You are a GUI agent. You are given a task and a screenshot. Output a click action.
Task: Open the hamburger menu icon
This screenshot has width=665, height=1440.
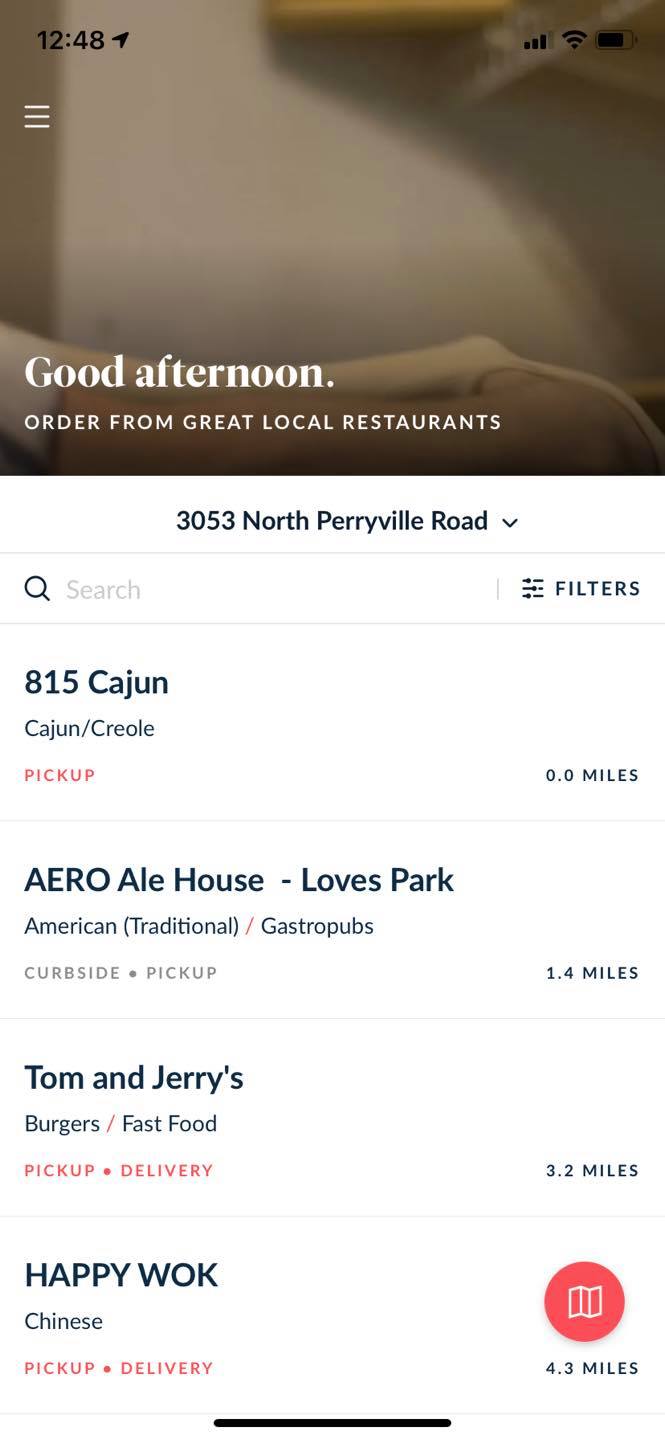click(37, 117)
